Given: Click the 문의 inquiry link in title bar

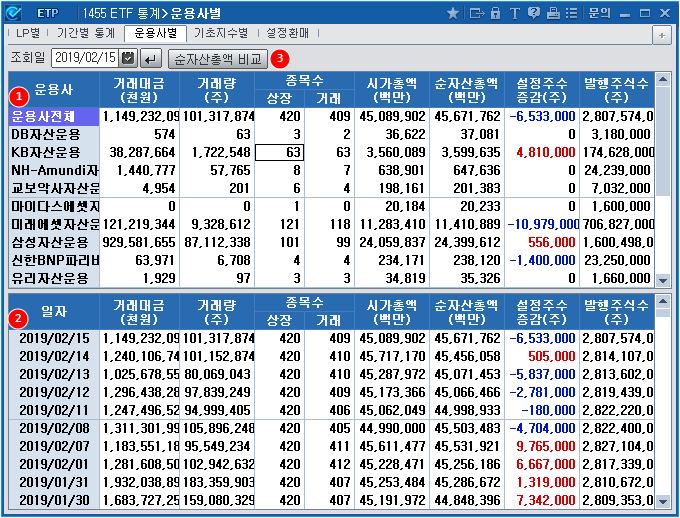Looking at the screenshot, I should pyautogui.click(x=599, y=13).
